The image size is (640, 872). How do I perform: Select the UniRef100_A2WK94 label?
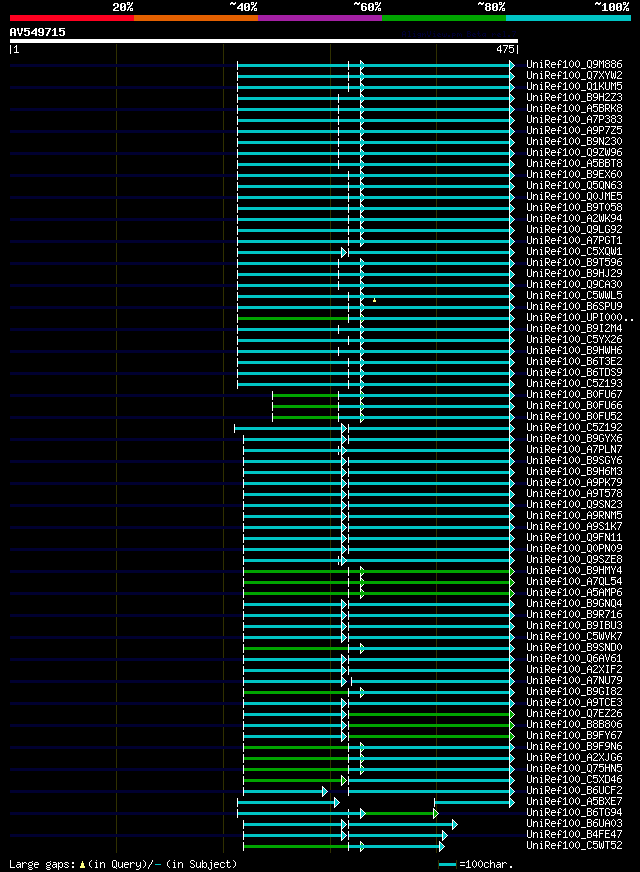pyautogui.click(x=574, y=219)
